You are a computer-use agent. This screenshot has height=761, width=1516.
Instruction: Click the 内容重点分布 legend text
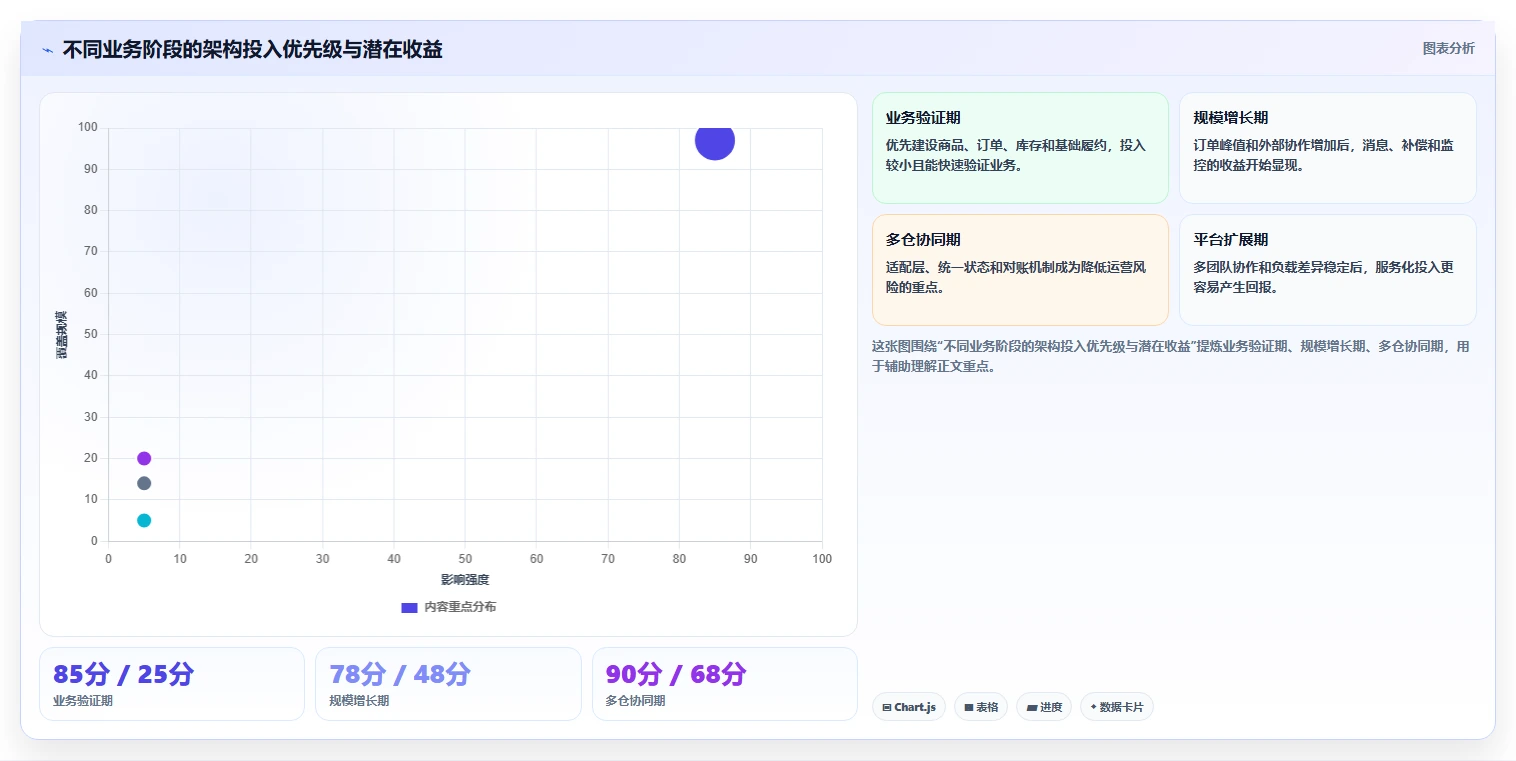pos(460,607)
